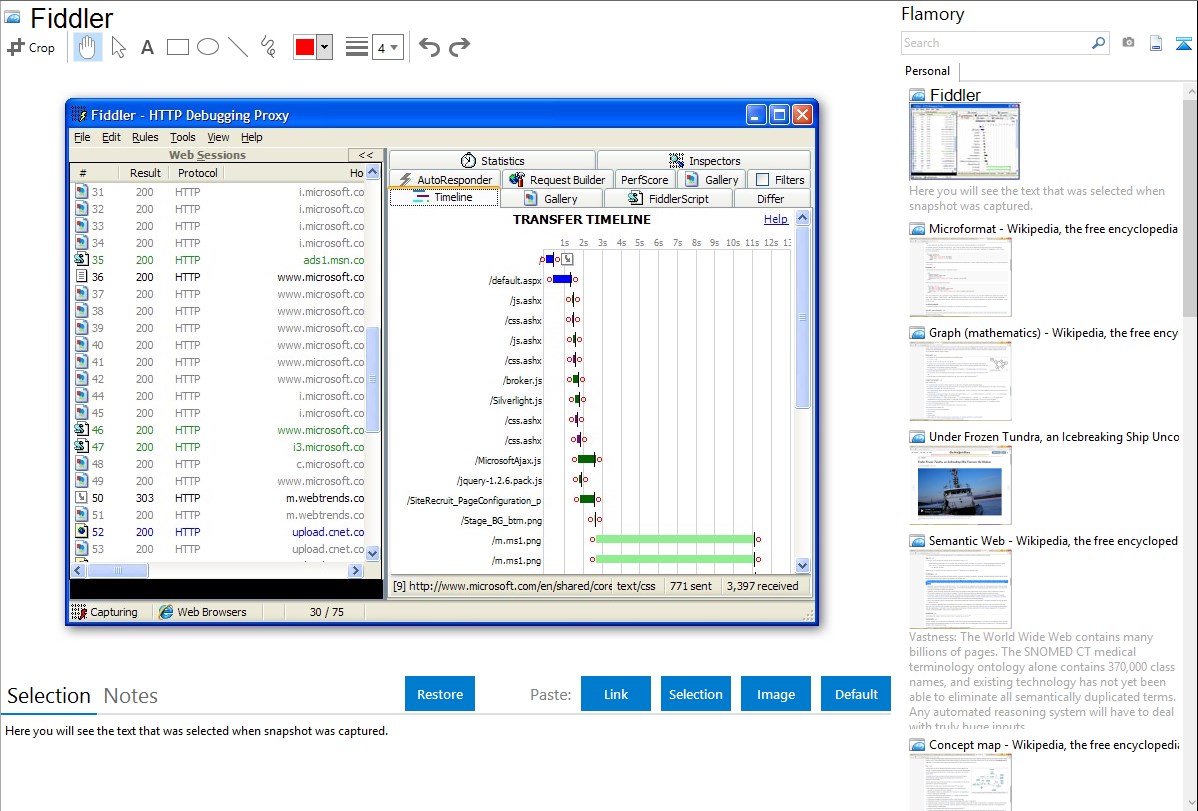The width and height of the screenshot is (1198, 811).
Task: Open the Differ tab
Action: 771,199
